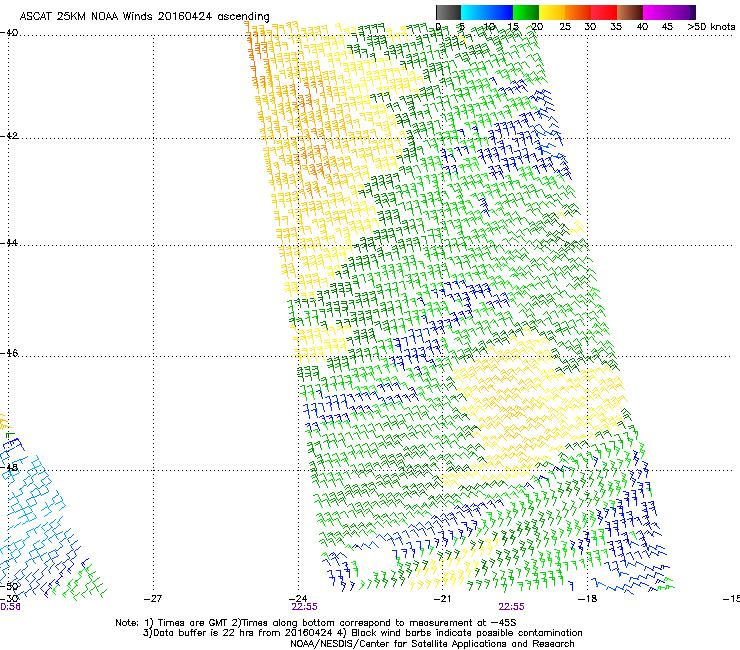Click the -42 latitude axis label
This screenshot has height=650, width=740.
pos(9,135)
